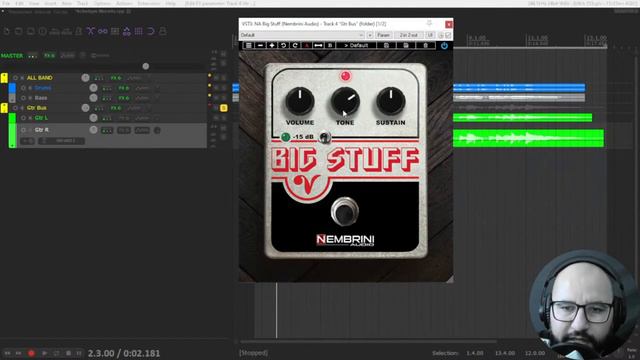Flip the small toggle switch beside -15 dB
Viewport: 640px width, 360px height.
click(x=325, y=138)
